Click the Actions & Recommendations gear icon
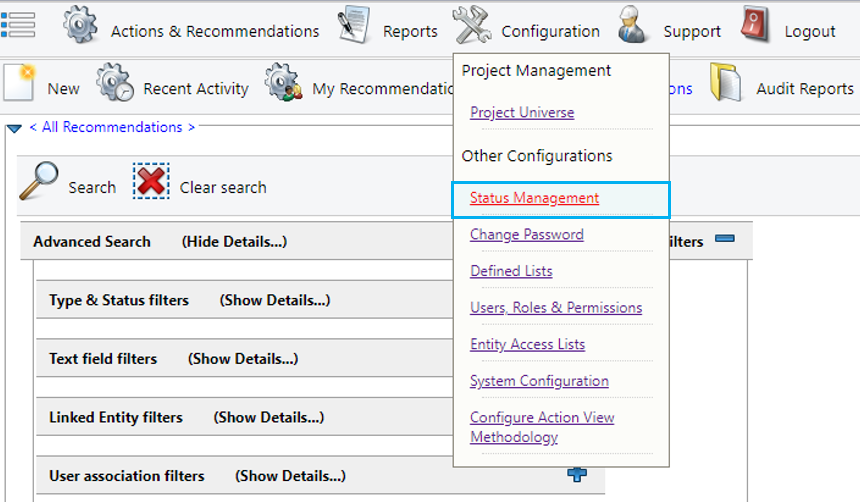The height and width of the screenshot is (502, 860). 80,25
